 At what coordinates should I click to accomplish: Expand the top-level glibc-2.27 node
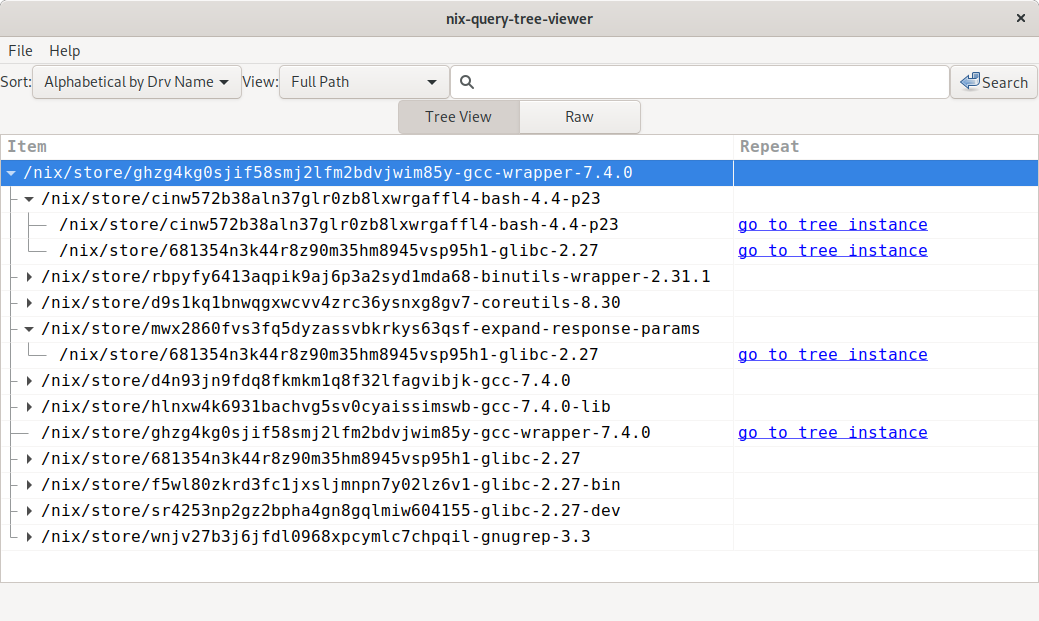(x=29, y=459)
